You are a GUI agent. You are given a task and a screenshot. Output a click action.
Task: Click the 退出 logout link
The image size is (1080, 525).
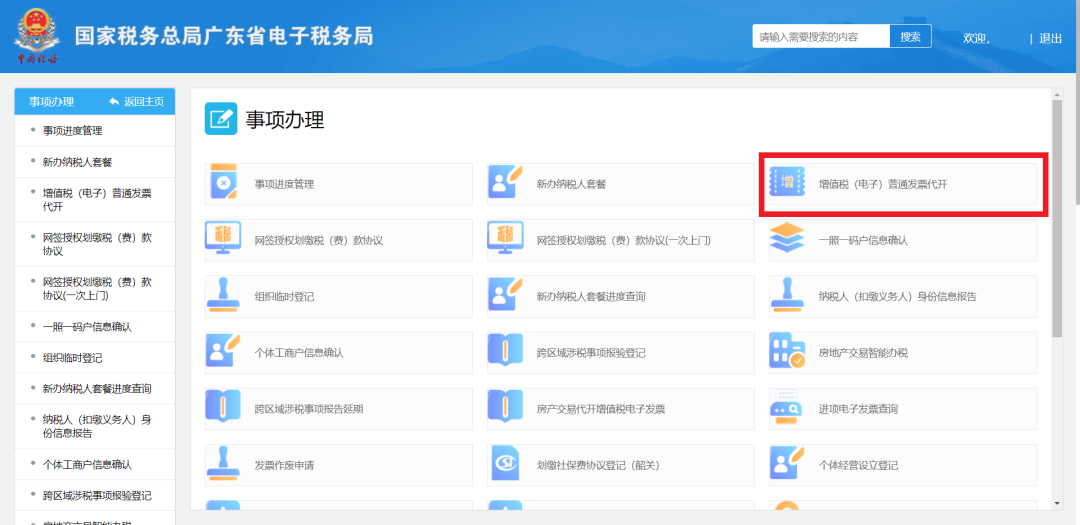point(1050,38)
